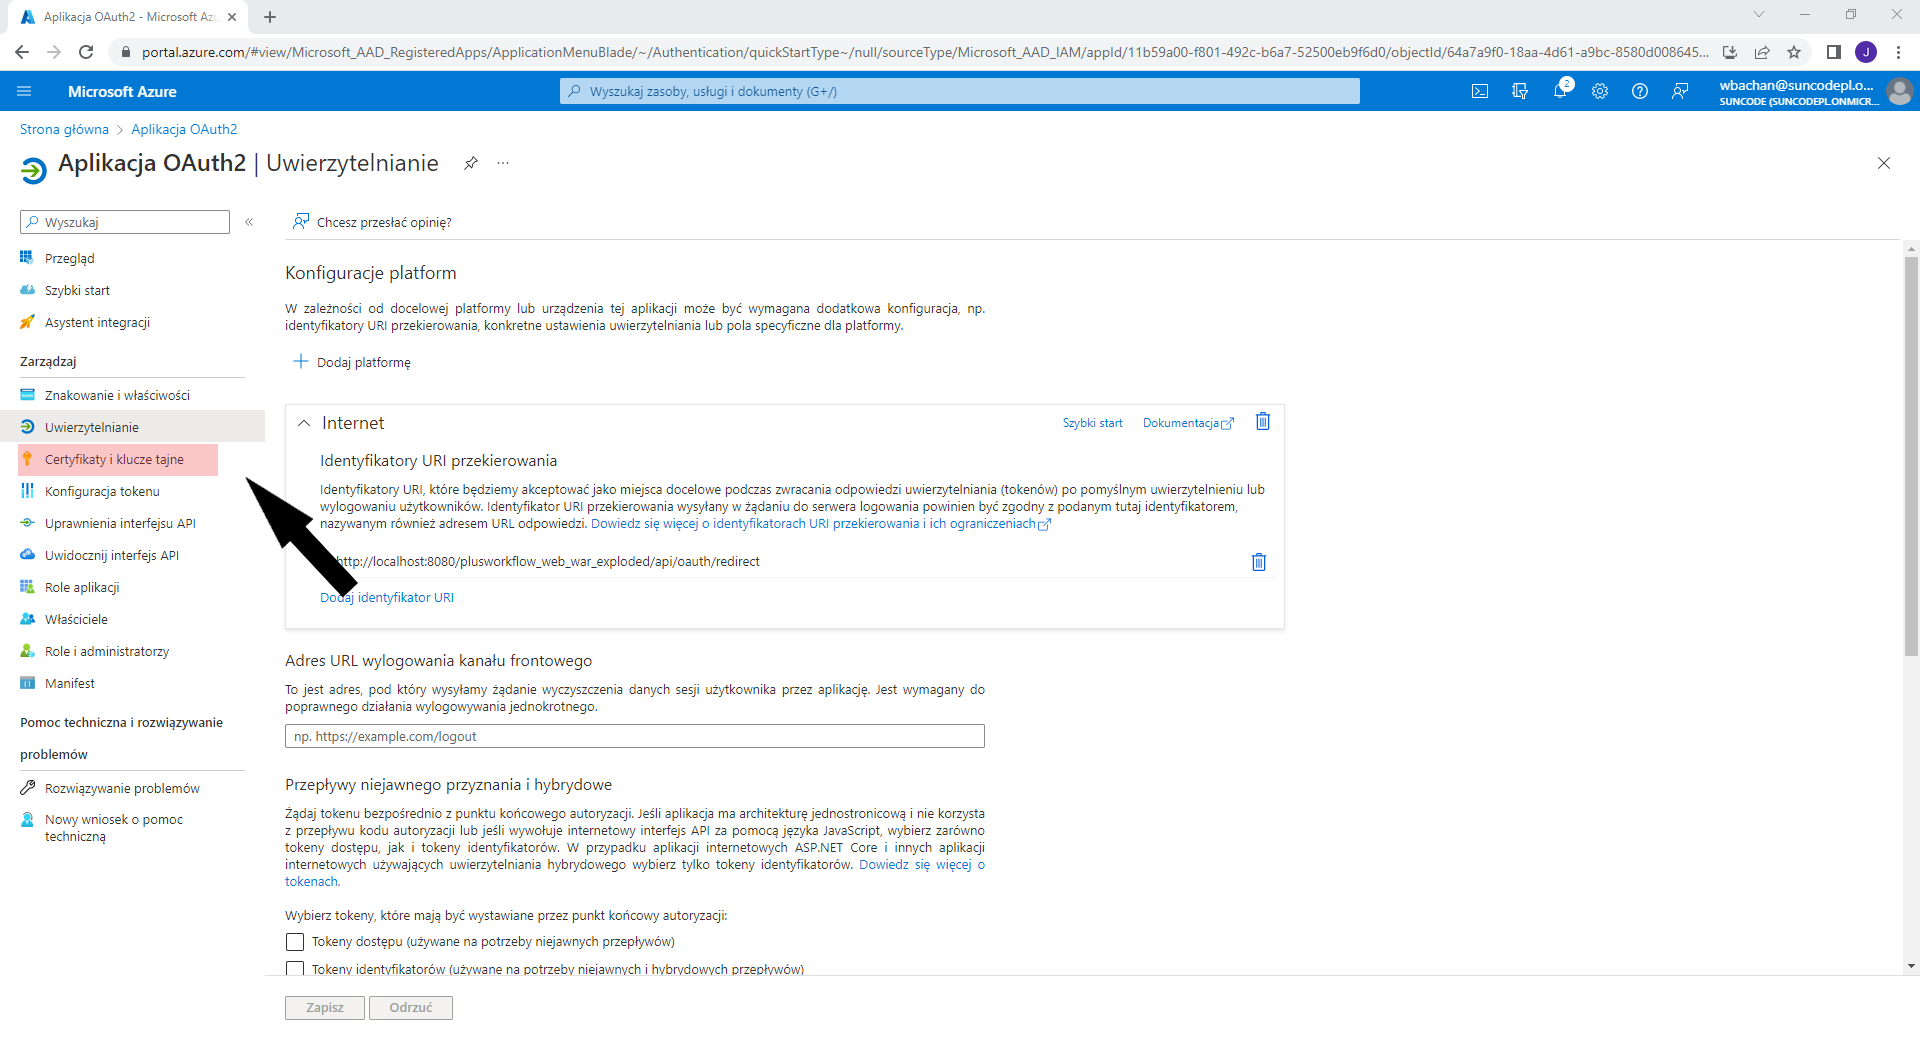
Task: Click Microsoft Azure home logo text
Action: pos(122,91)
